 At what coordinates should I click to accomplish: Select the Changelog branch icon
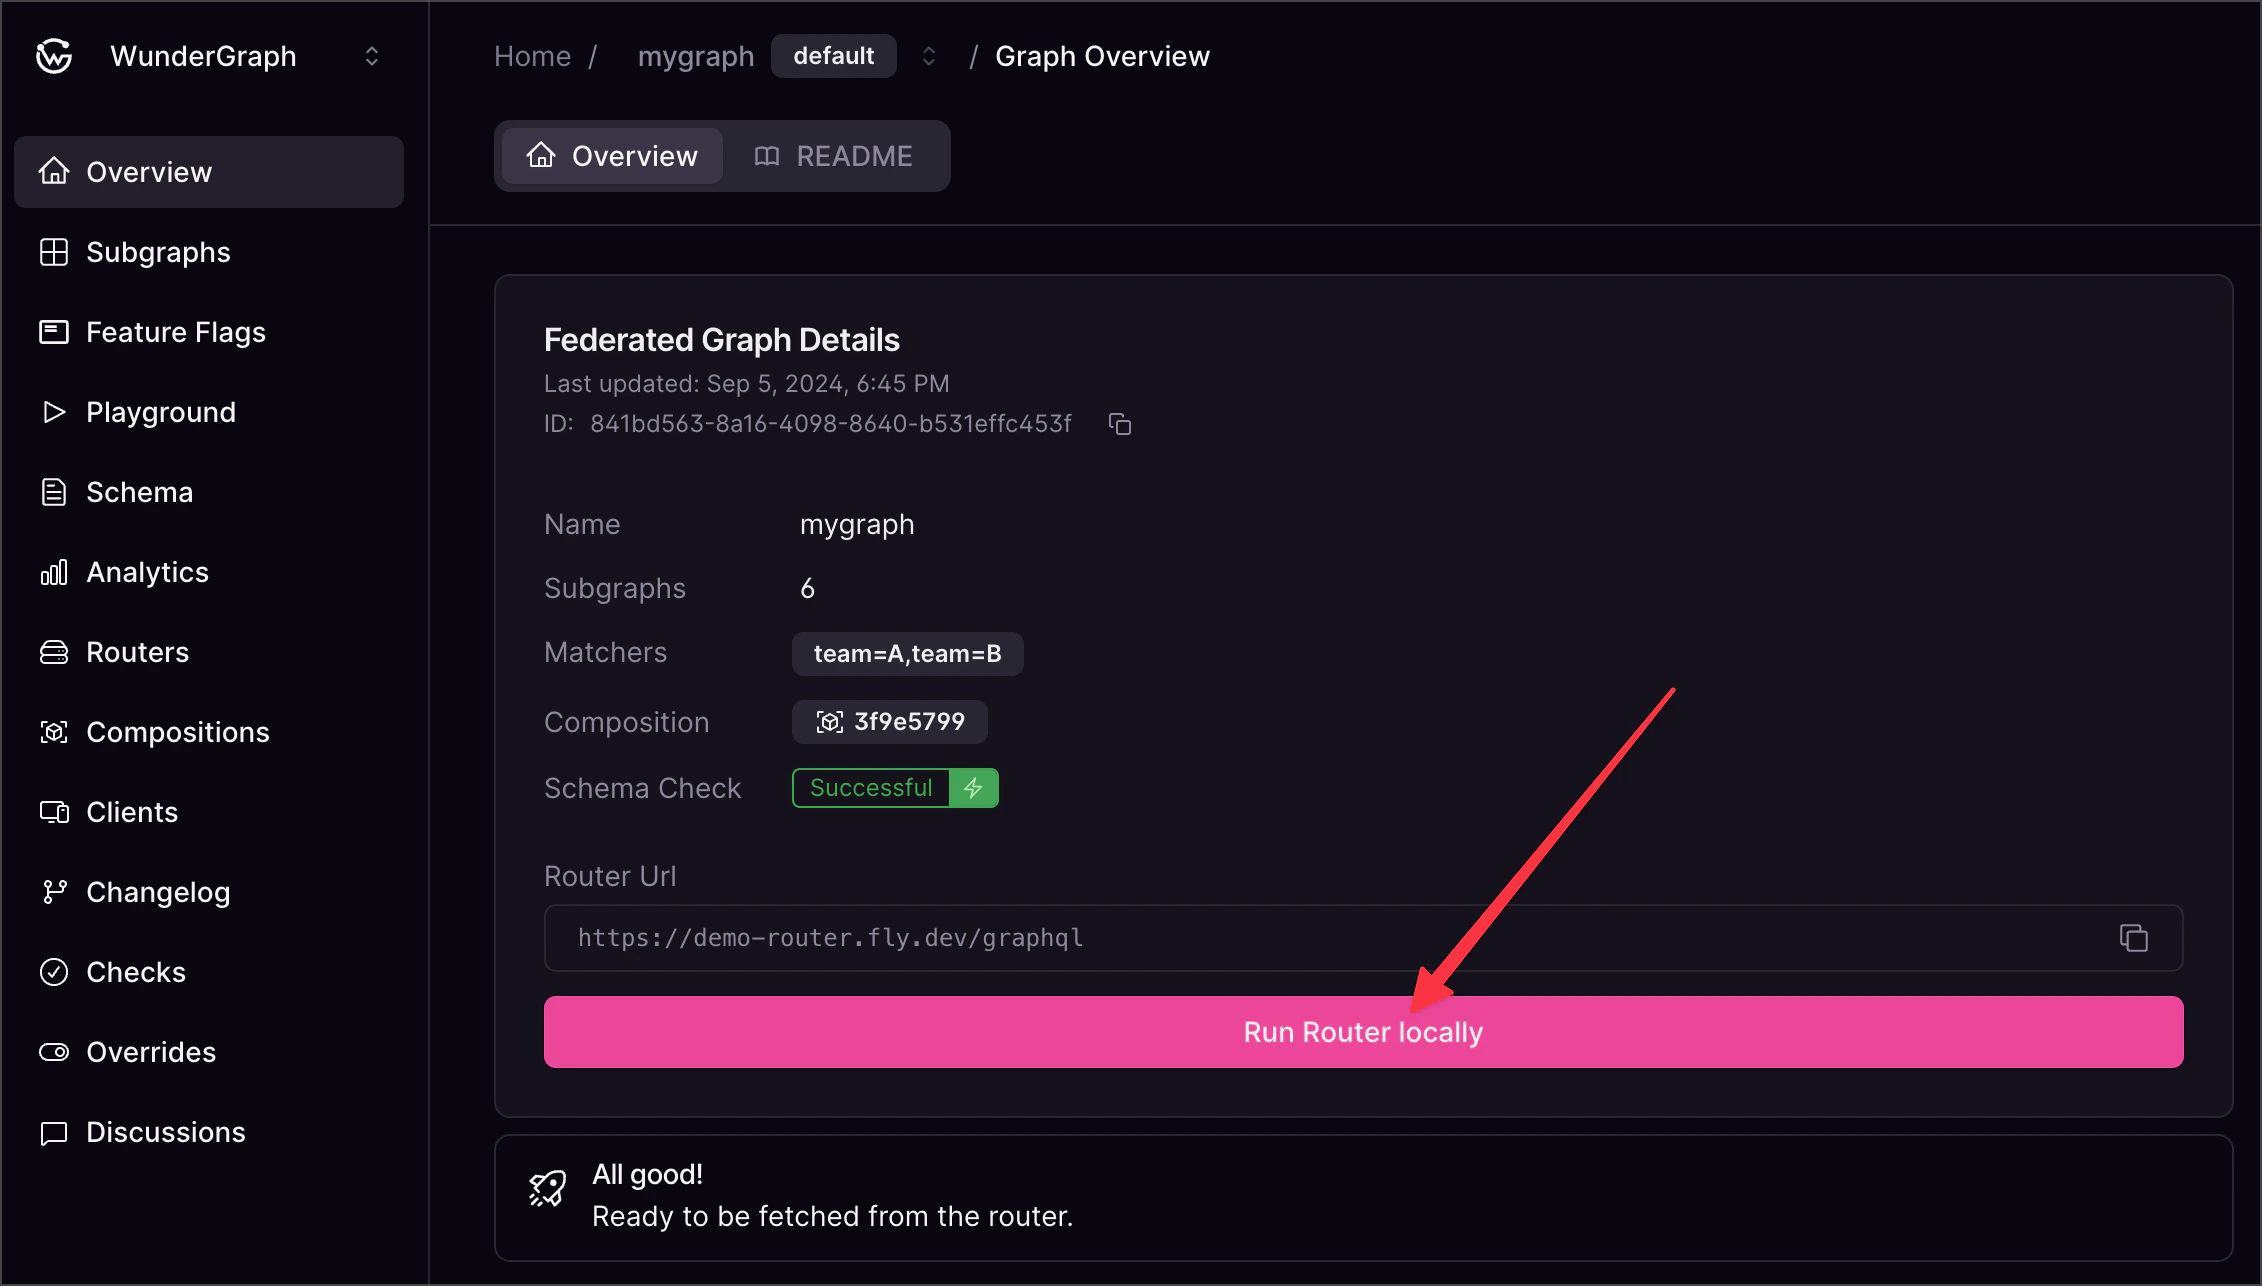53,891
